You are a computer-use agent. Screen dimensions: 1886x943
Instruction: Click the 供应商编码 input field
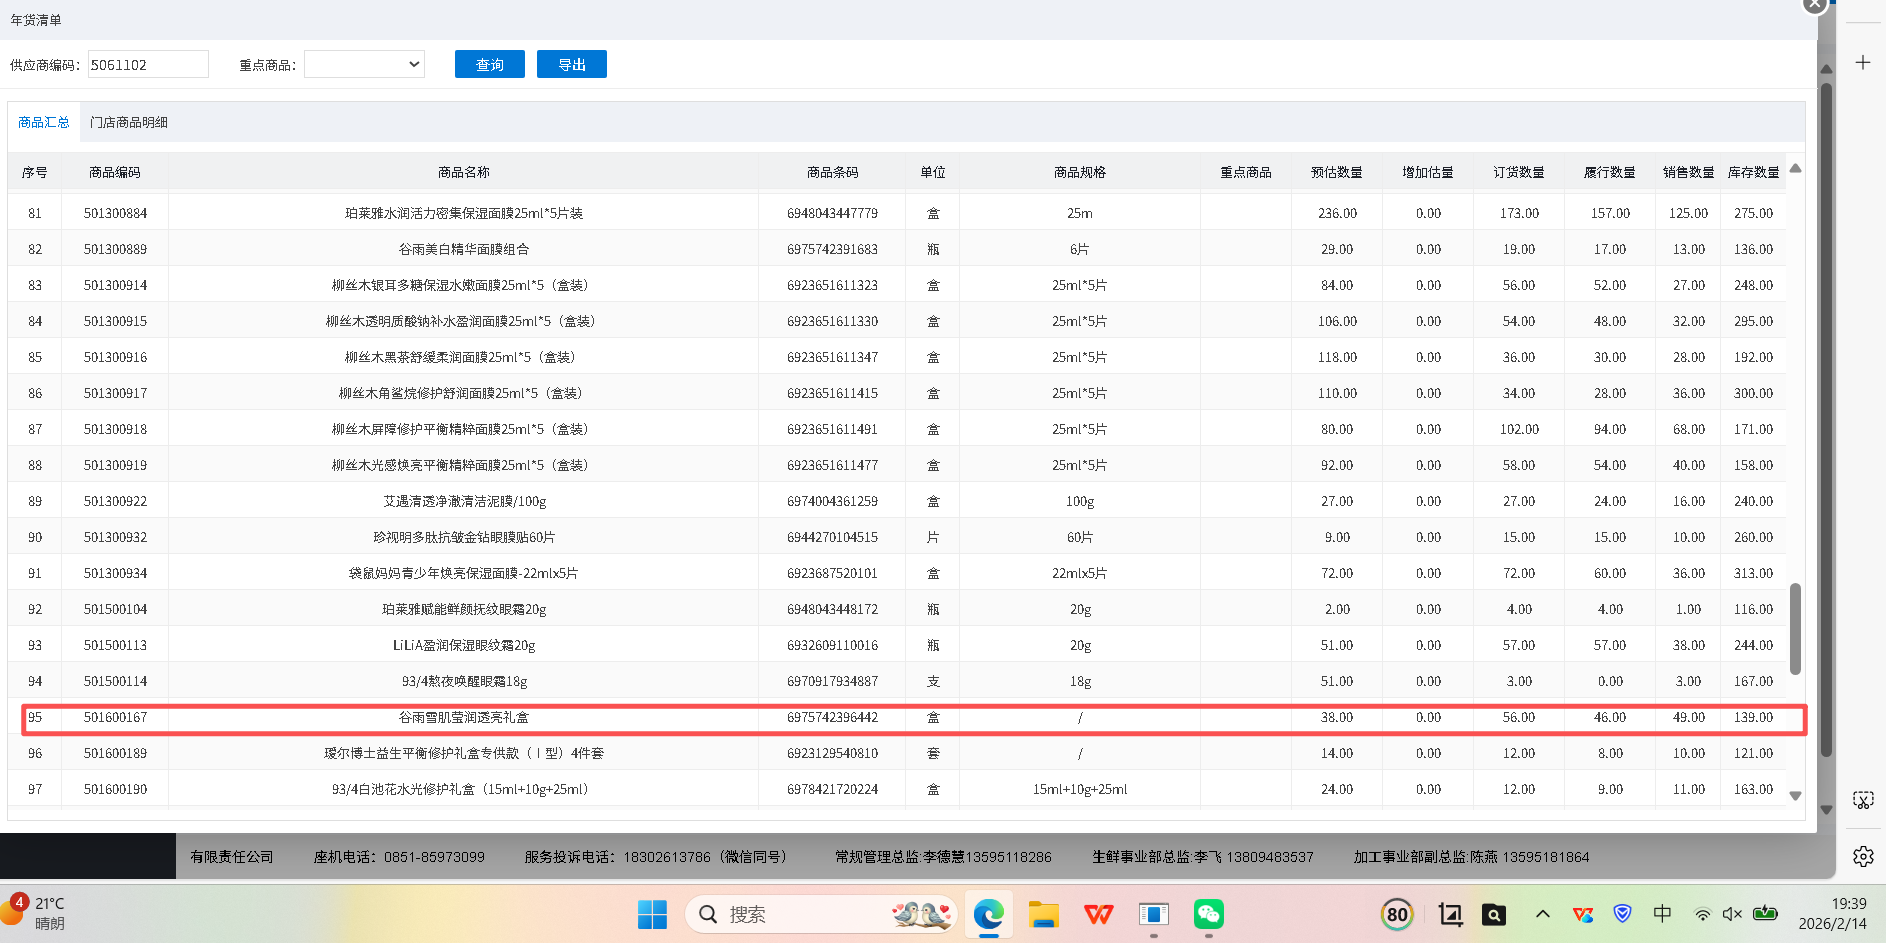148,65
